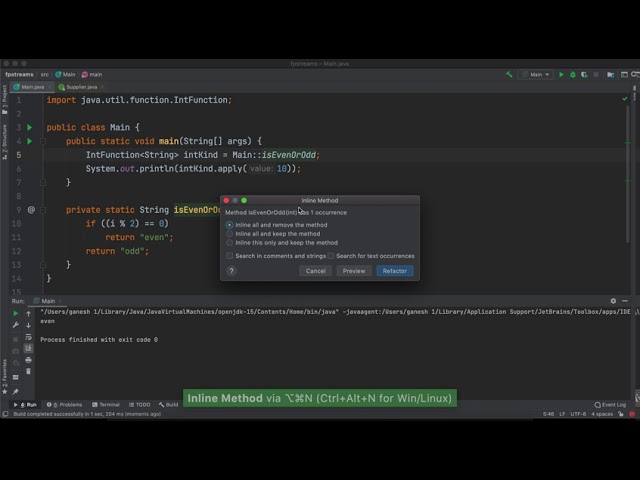Open Project side tool window
The image size is (640, 480).
(x=4, y=100)
